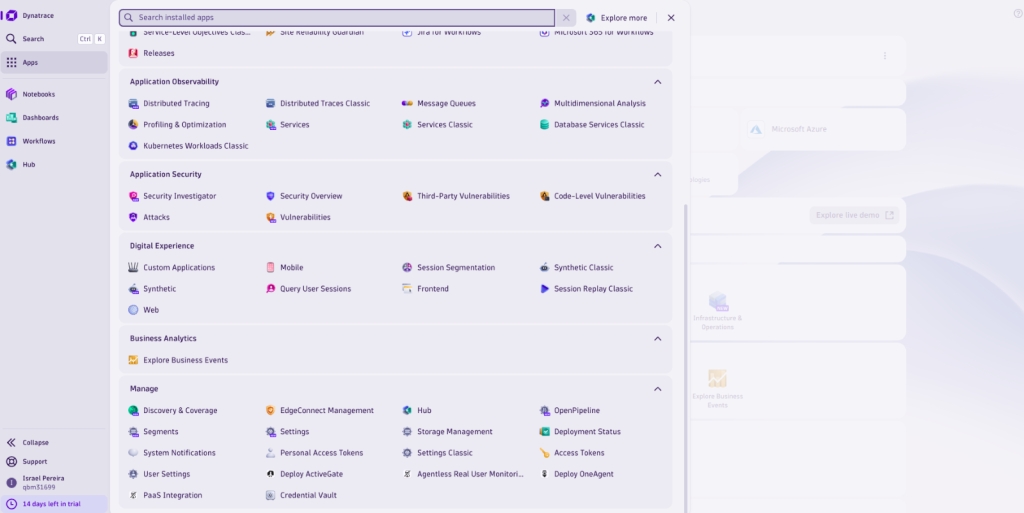This screenshot has width=1024, height=513.
Task: Collapse the Application Observability section
Action: click(657, 82)
